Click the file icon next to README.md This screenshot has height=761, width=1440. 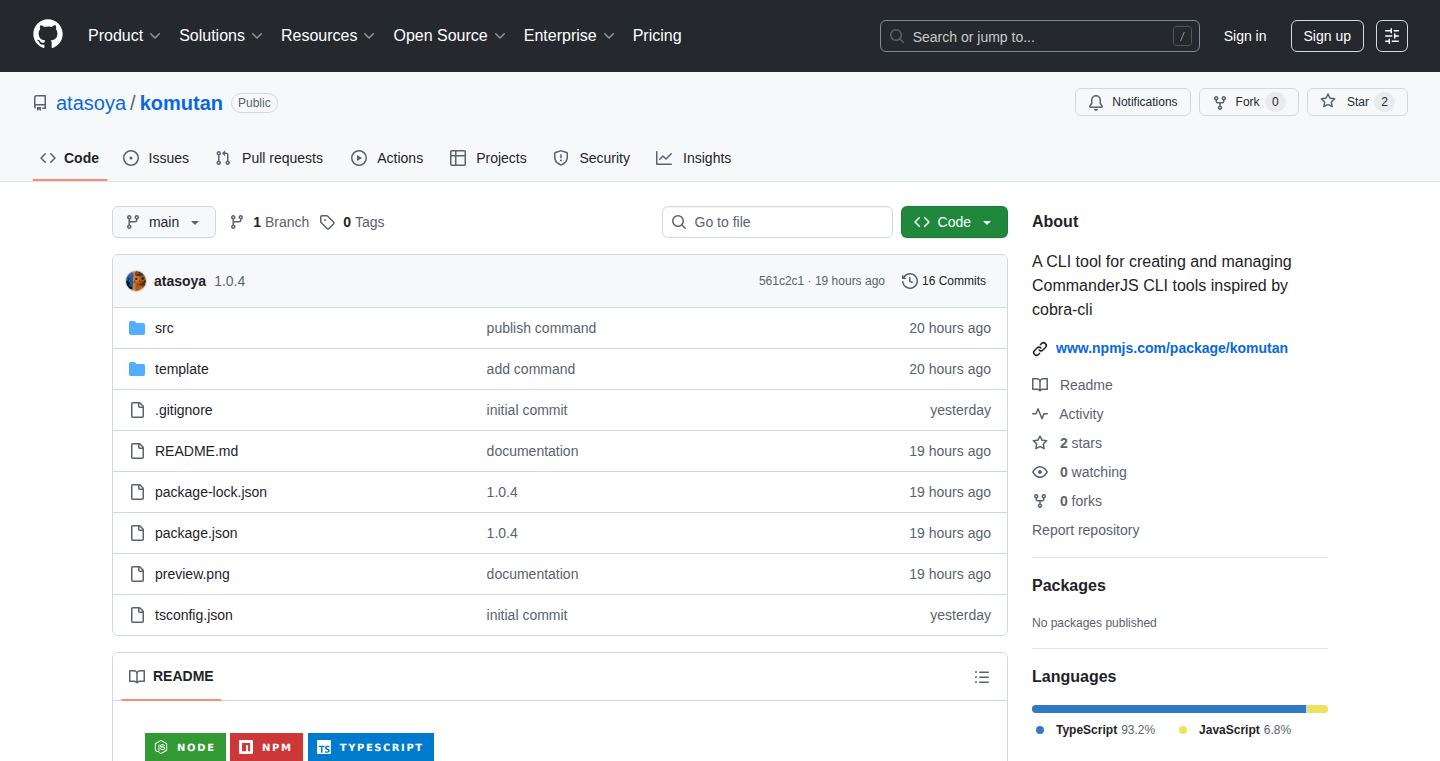[x=137, y=451]
